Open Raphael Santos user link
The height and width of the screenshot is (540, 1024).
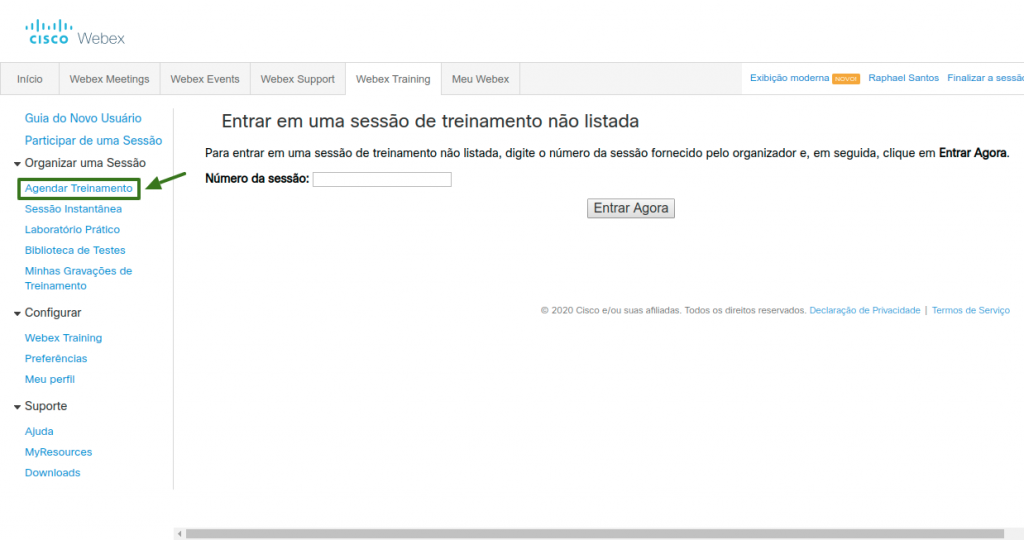[903, 78]
